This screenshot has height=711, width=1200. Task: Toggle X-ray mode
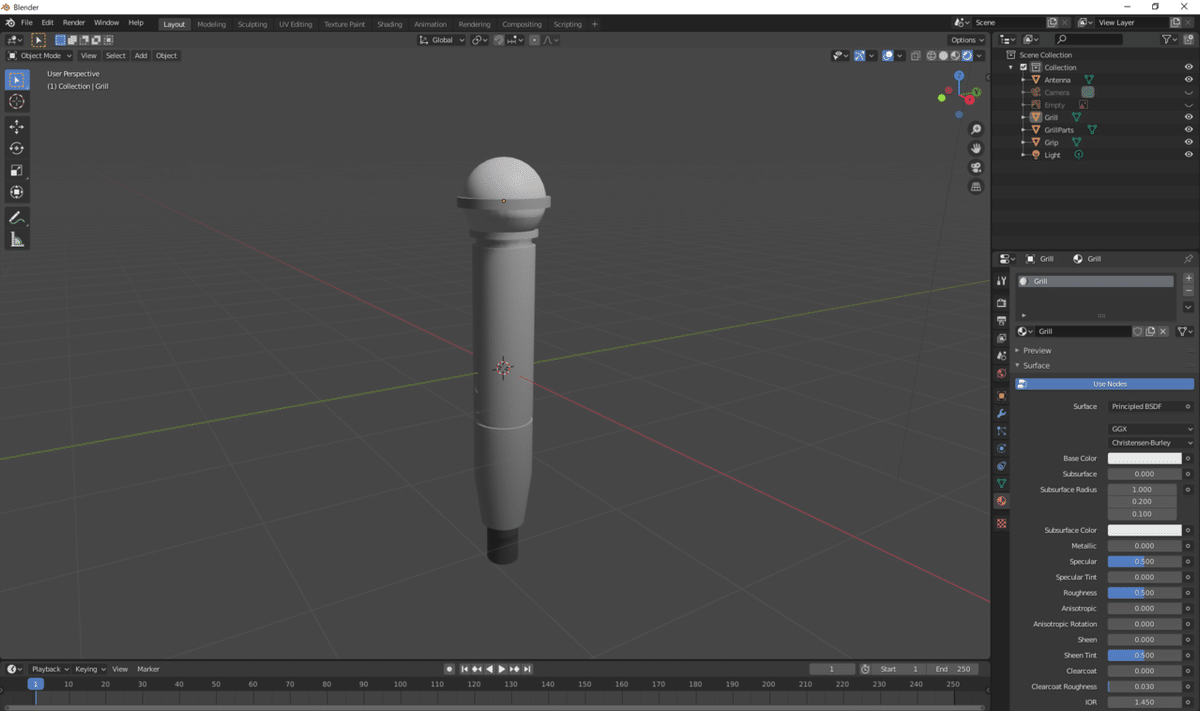[915, 56]
